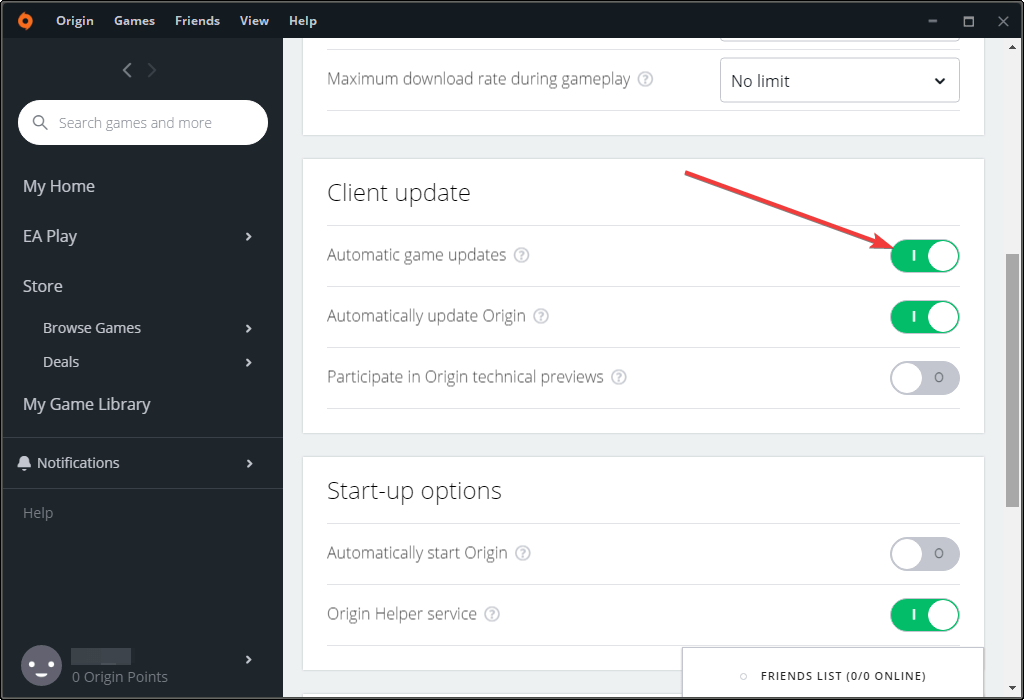Click the back navigation arrow

click(126, 70)
